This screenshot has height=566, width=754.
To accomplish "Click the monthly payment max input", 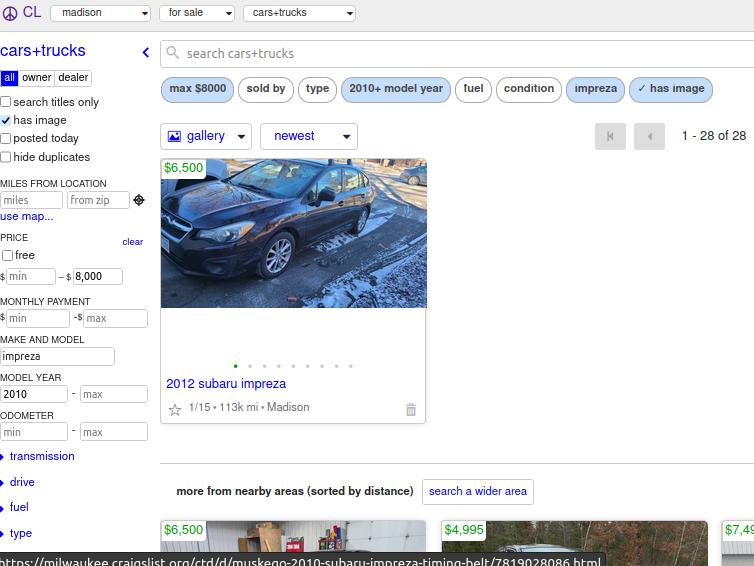I will pos(115,318).
